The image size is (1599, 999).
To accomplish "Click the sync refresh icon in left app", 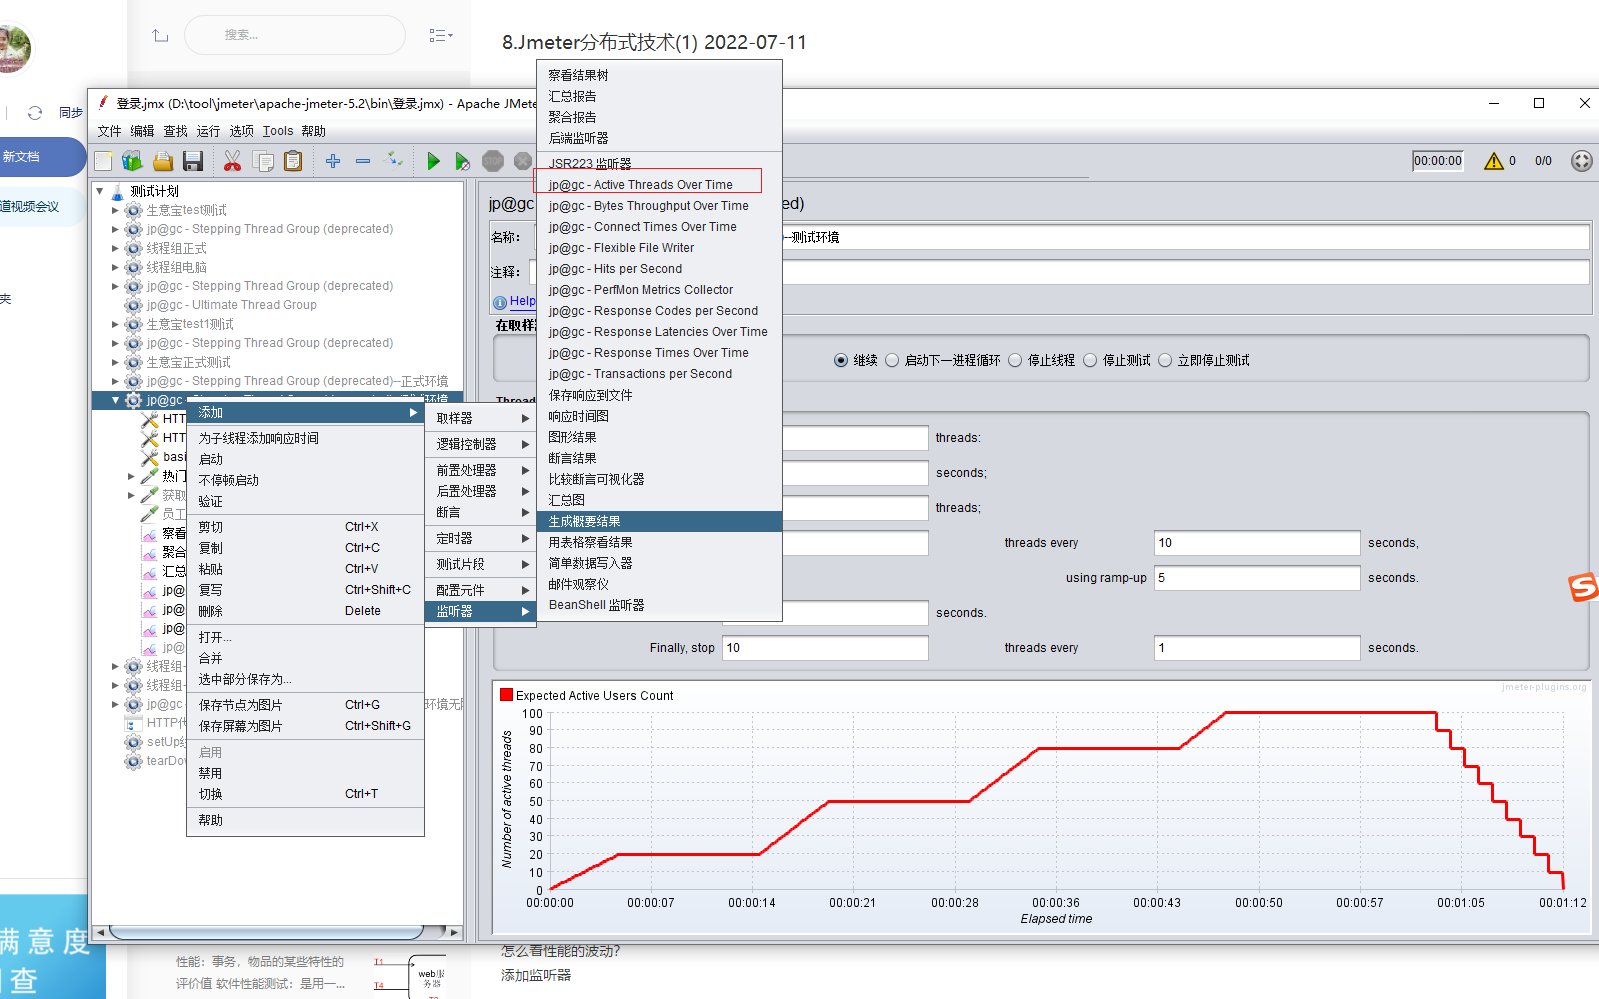I will pyautogui.click(x=35, y=113).
